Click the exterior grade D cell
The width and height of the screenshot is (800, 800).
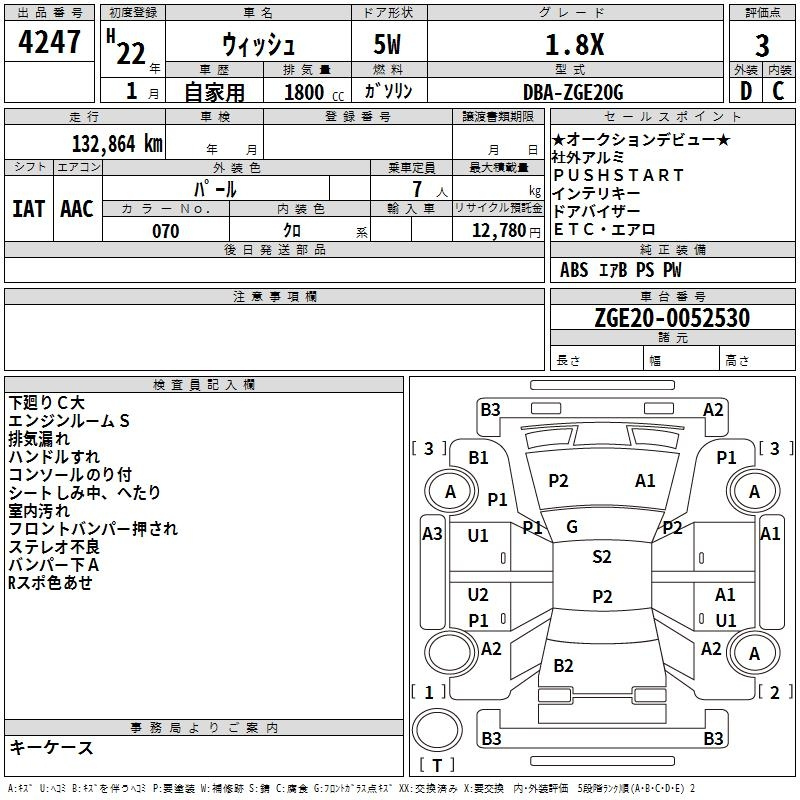point(745,91)
